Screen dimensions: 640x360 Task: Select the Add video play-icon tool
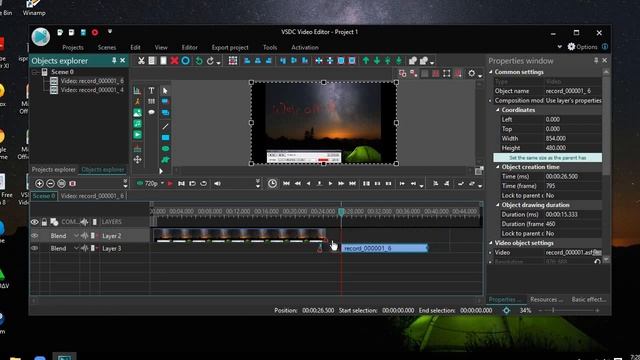[x=138, y=135]
